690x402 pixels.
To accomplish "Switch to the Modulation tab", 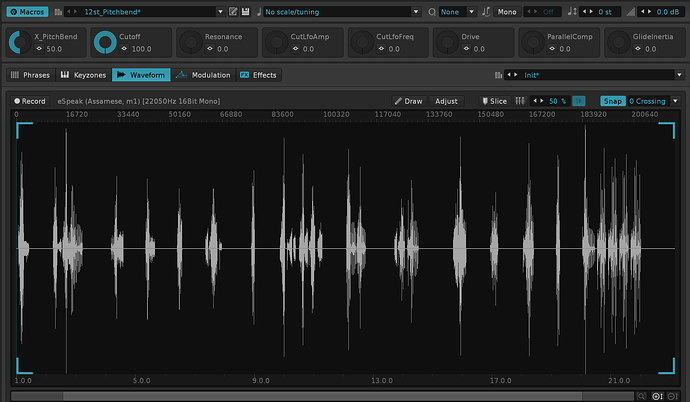I will [205, 75].
